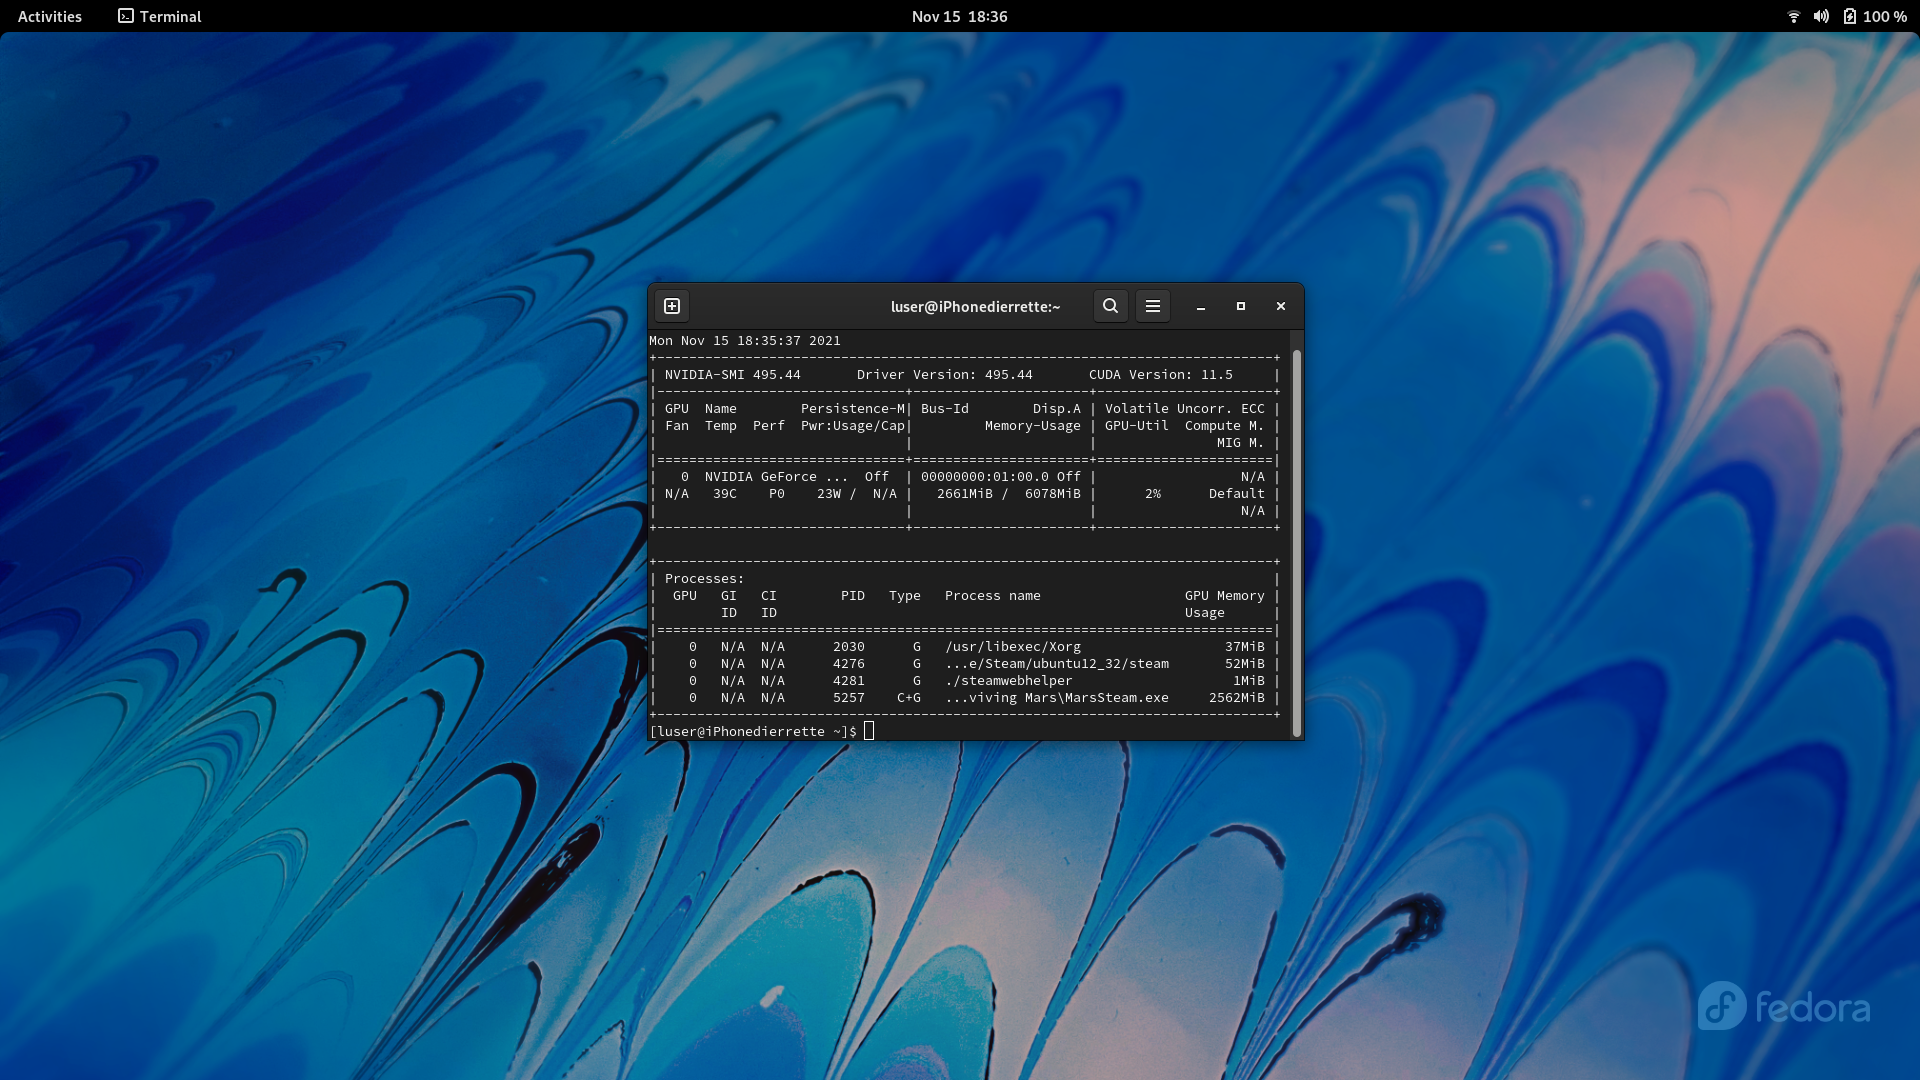Click the 2% GPU utilization value
This screenshot has width=1920, height=1080.
(x=1153, y=494)
